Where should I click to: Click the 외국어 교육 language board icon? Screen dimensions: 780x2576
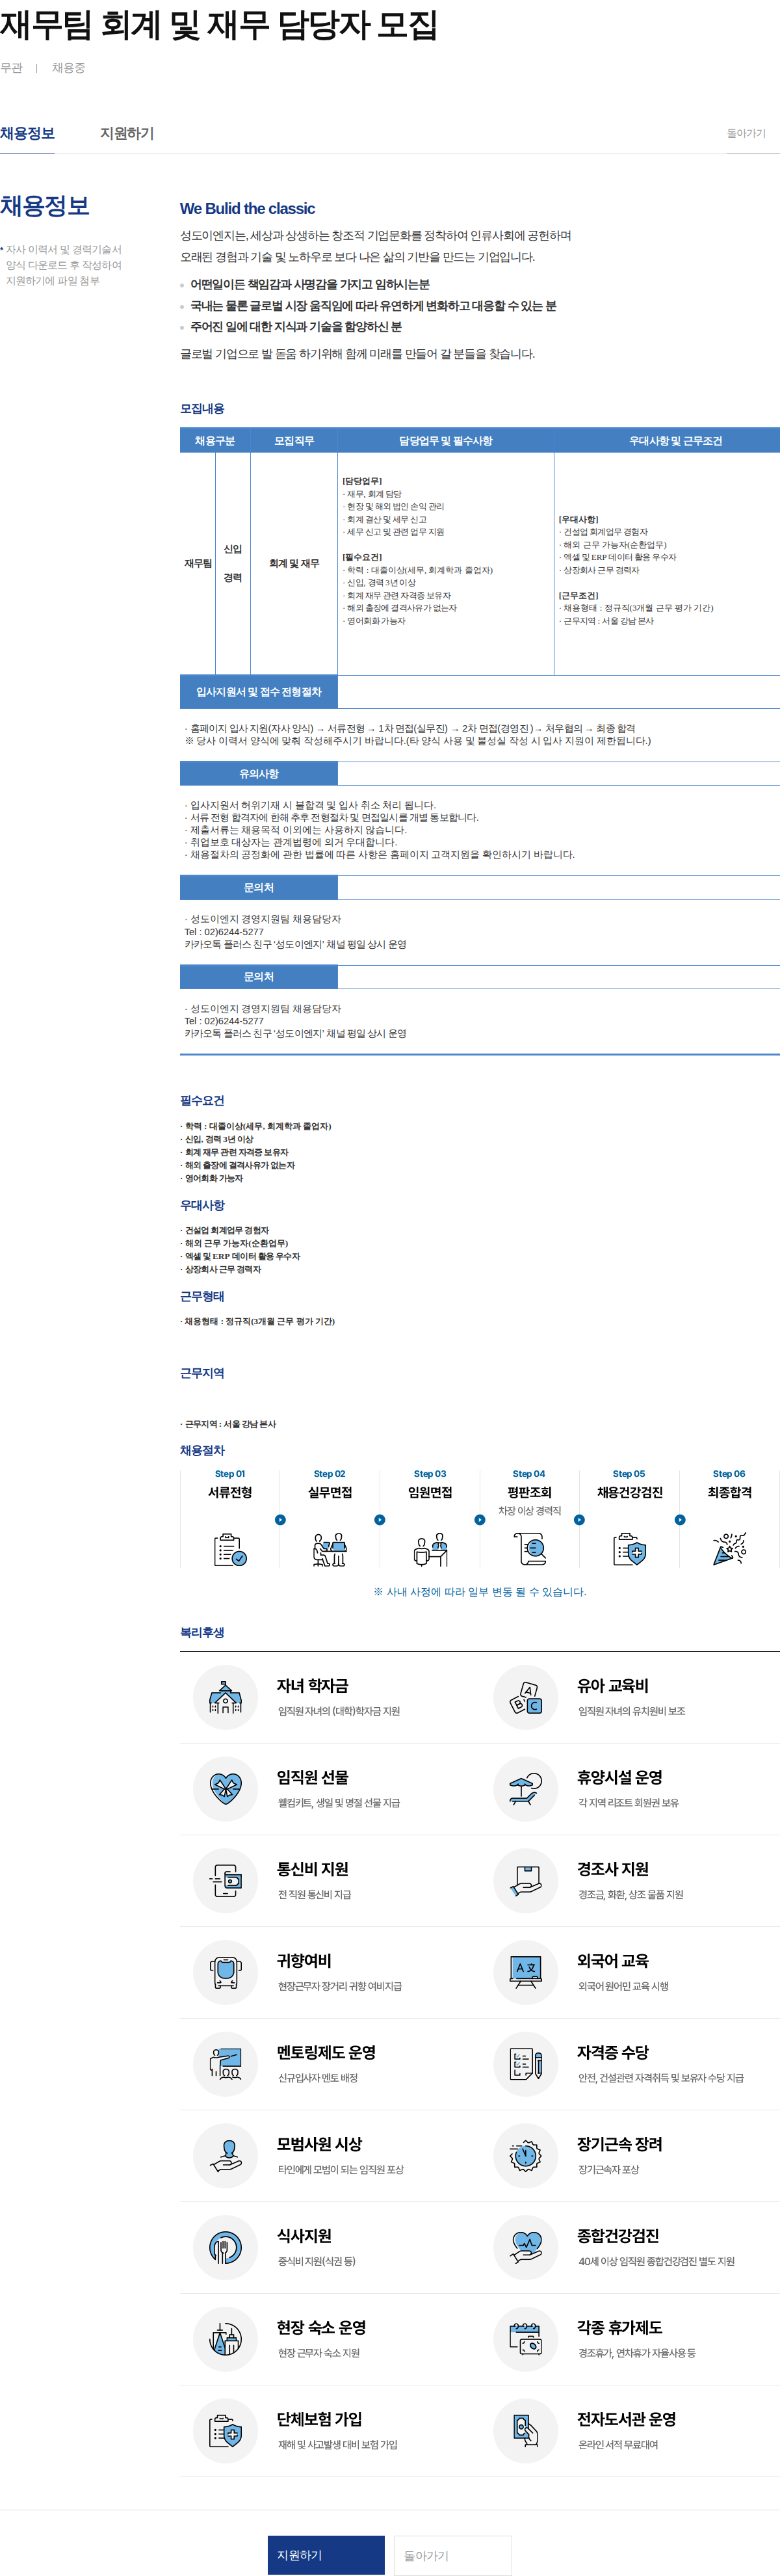click(526, 1972)
